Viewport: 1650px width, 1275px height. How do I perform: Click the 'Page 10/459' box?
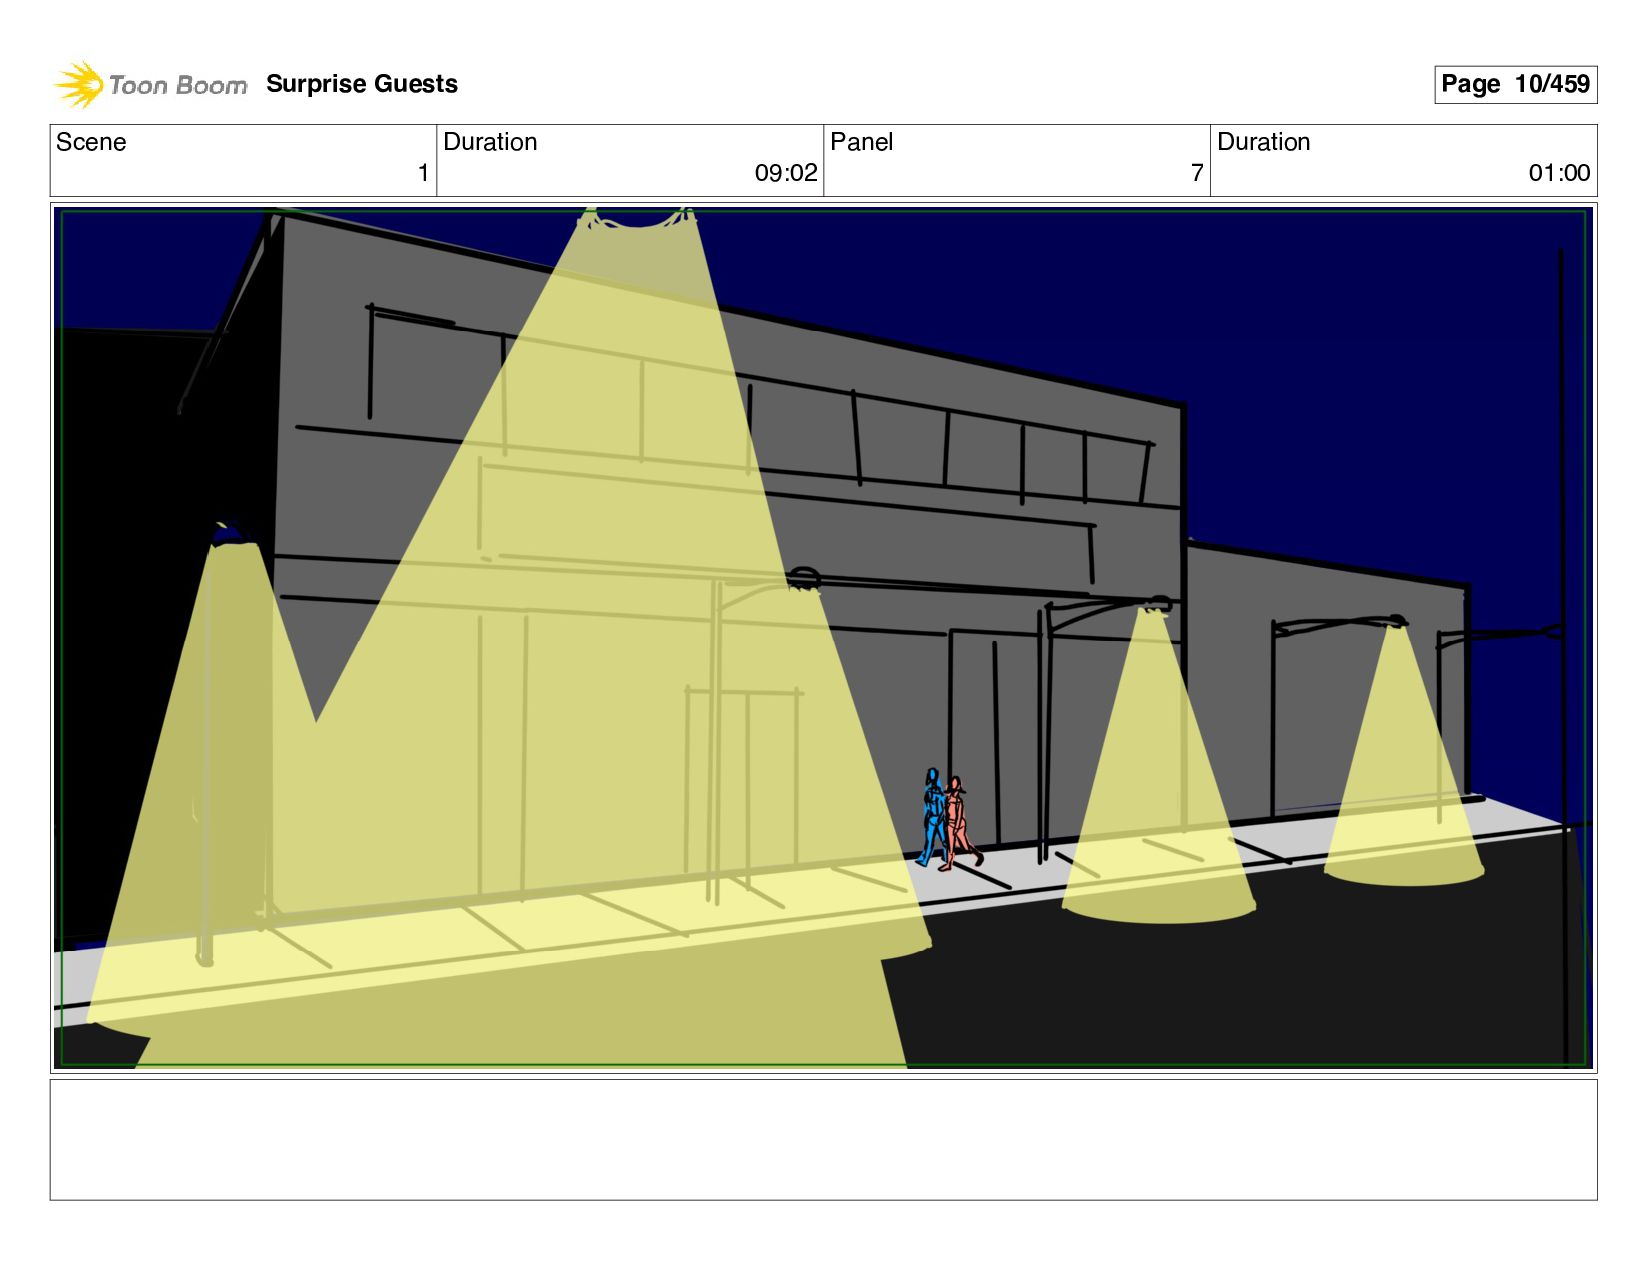pos(1515,84)
